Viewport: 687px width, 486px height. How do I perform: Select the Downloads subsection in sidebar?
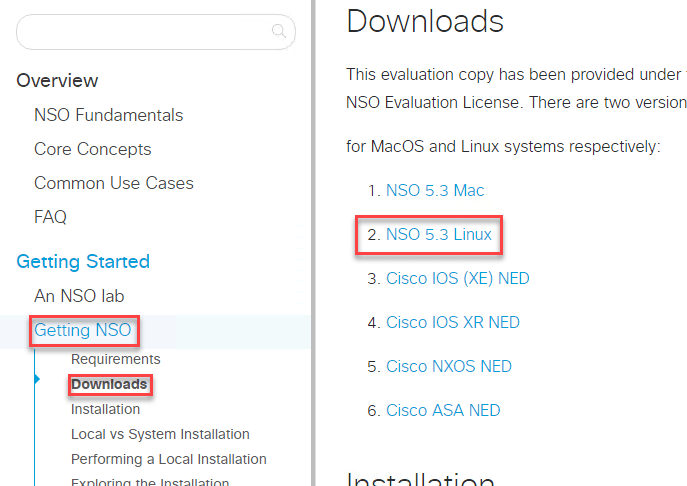109,384
